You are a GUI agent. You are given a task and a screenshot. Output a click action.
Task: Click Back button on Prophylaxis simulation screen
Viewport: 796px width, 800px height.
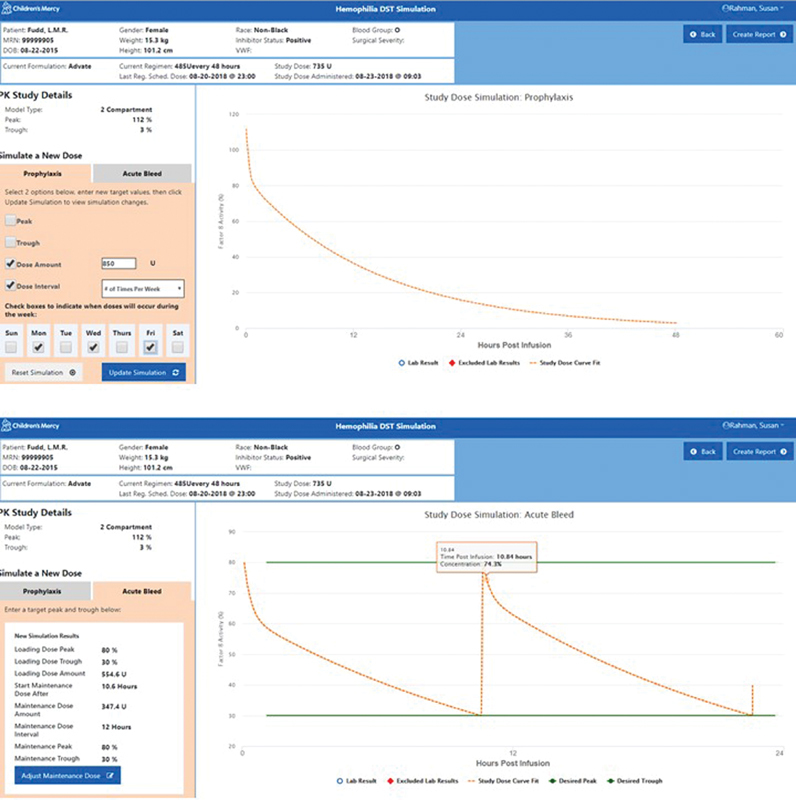[x=703, y=34]
